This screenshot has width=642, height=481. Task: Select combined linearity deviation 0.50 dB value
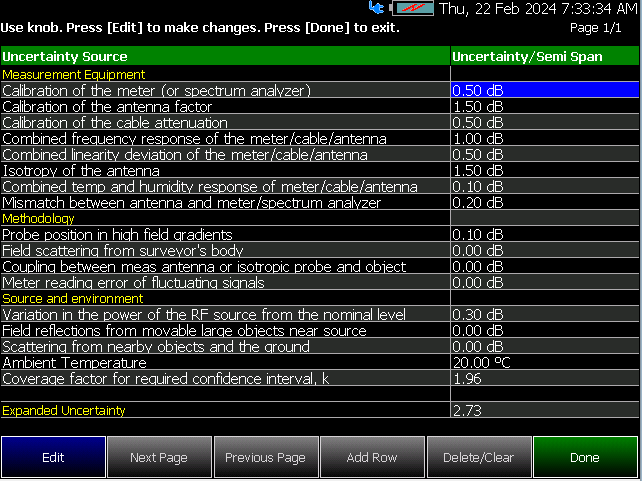click(545, 154)
